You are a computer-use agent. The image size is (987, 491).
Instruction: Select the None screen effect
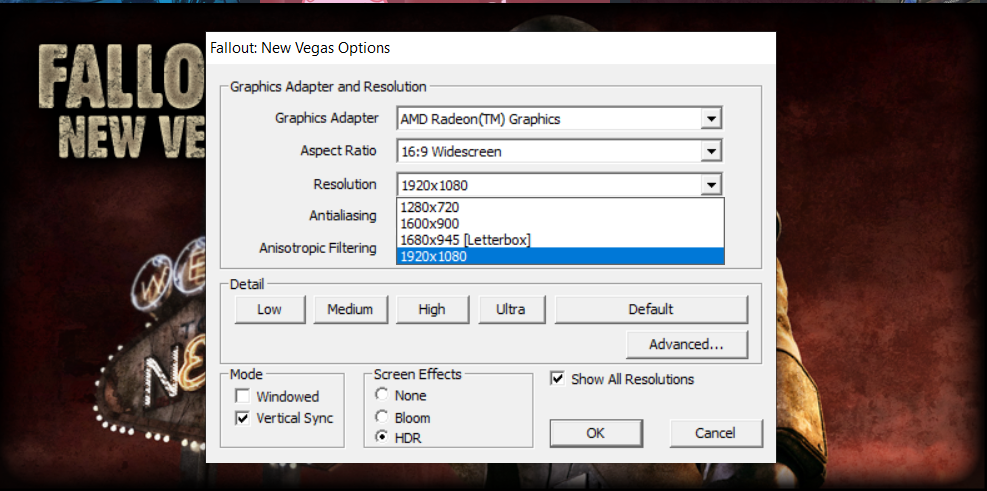point(381,395)
